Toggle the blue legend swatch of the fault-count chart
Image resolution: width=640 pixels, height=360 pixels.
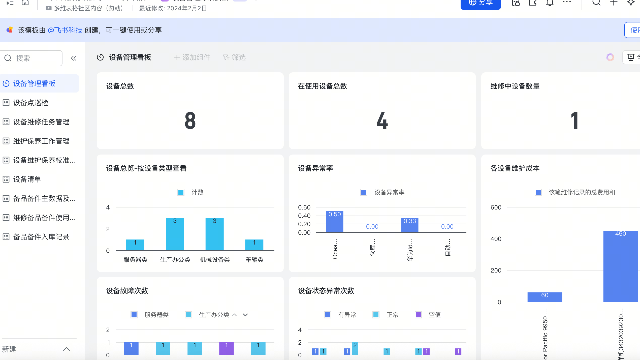pos(134,314)
